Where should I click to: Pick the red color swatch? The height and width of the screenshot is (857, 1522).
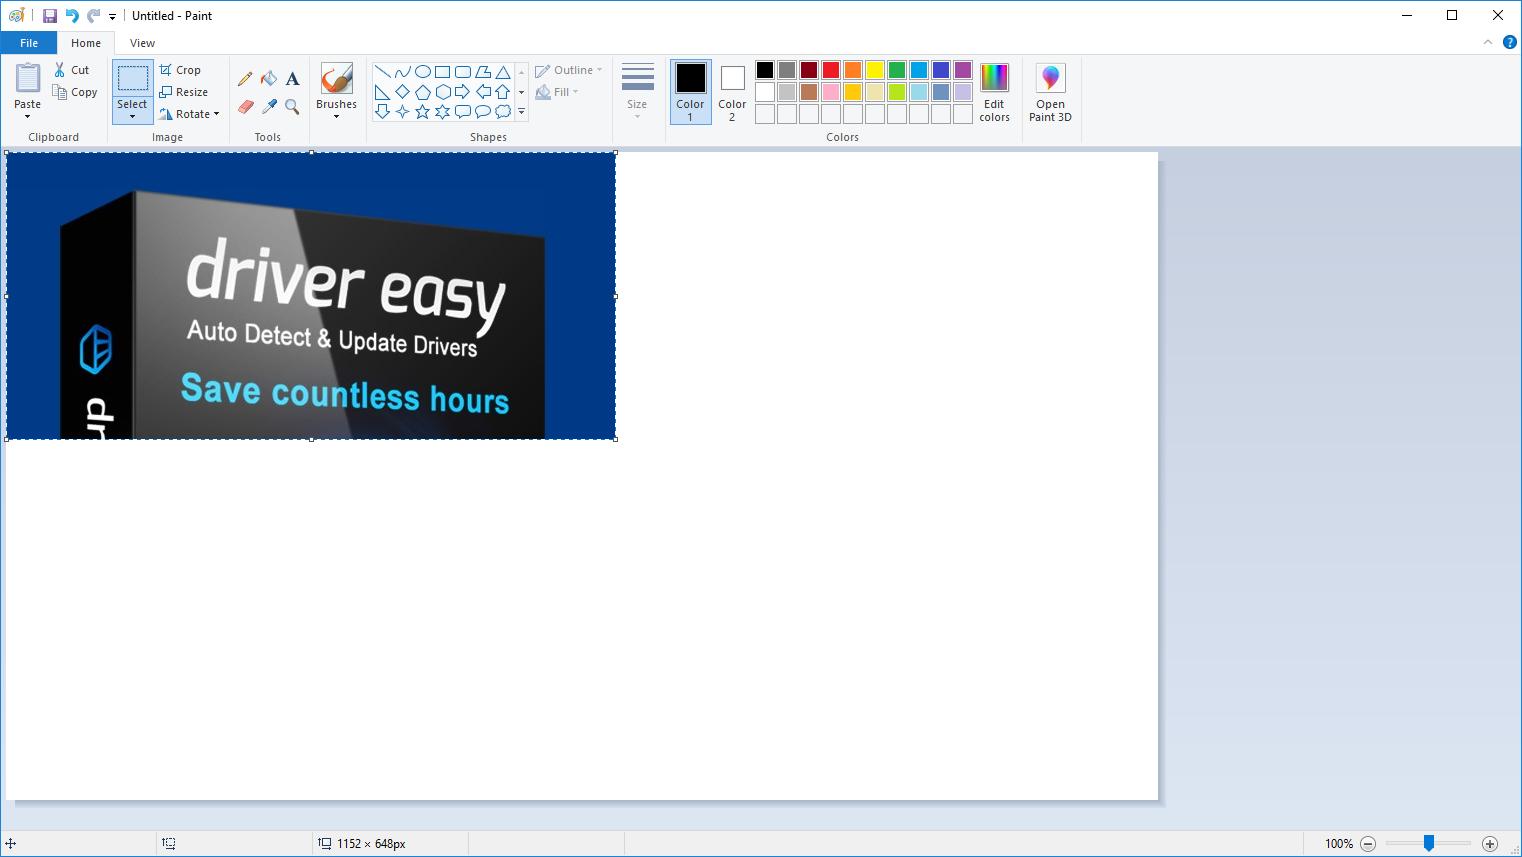831,70
